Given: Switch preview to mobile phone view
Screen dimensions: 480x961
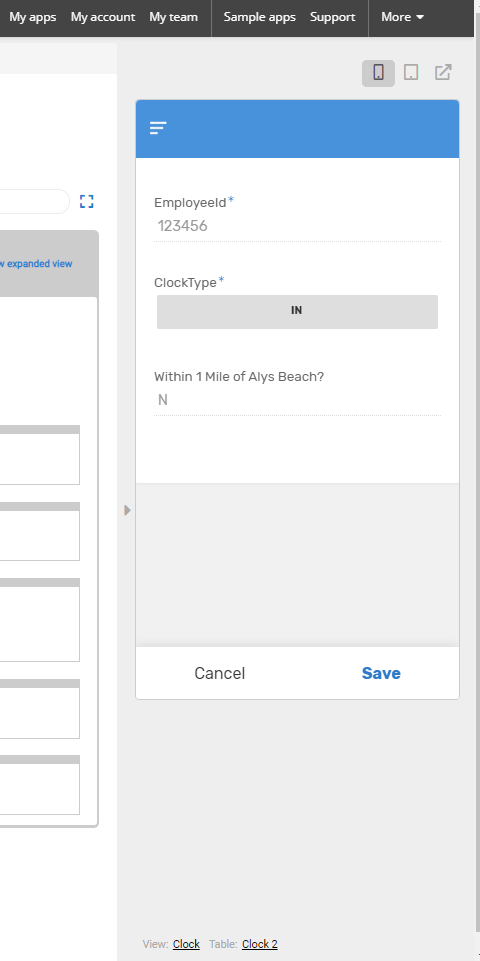Looking at the screenshot, I should pyautogui.click(x=378, y=73).
